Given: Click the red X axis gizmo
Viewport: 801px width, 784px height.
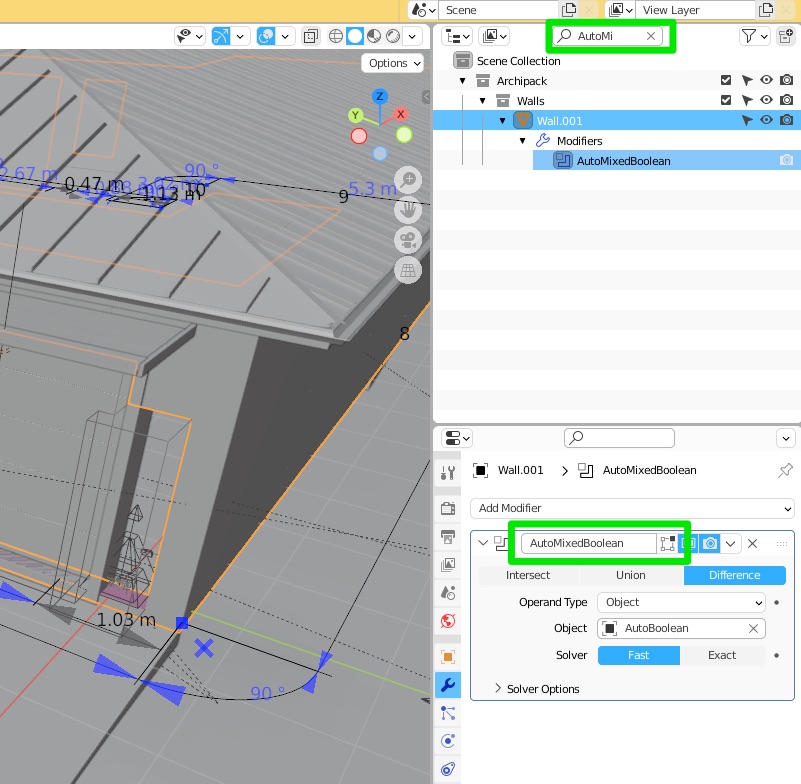Looking at the screenshot, I should click(x=401, y=114).
